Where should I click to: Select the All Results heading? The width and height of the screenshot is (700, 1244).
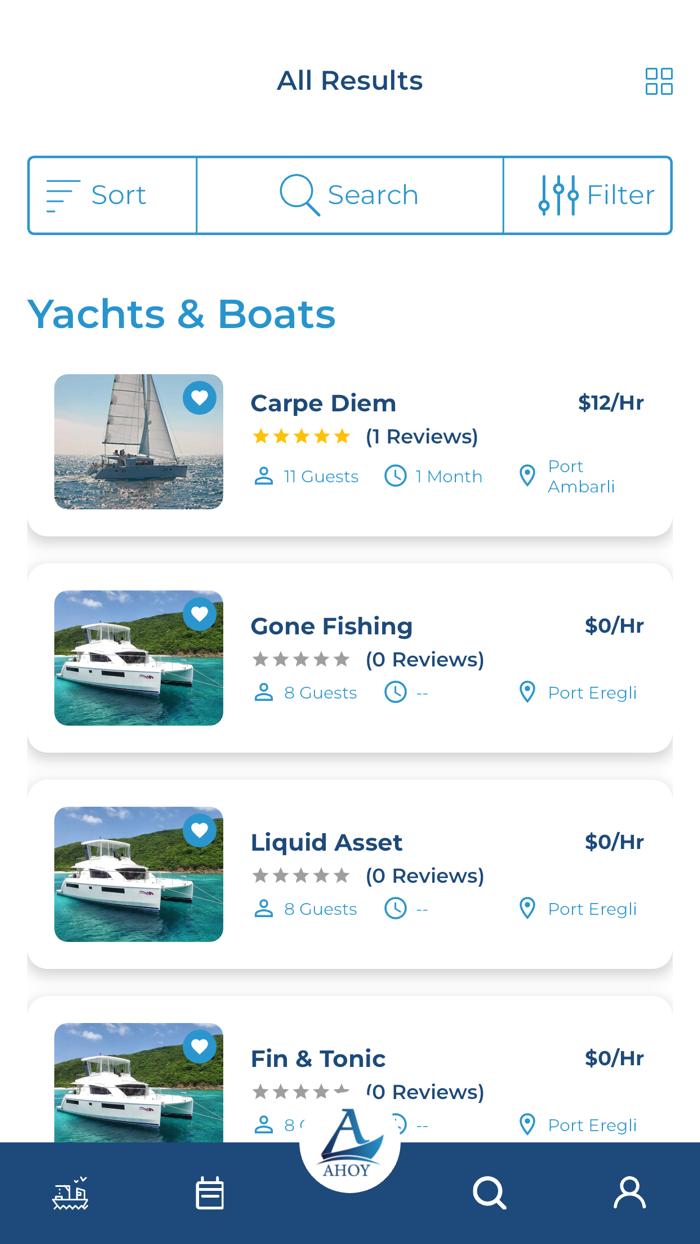point(349,81)
